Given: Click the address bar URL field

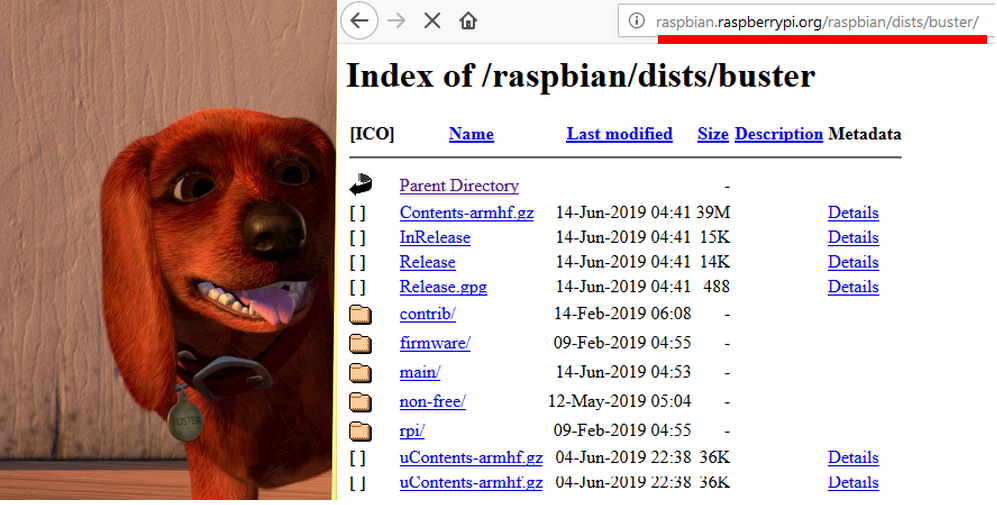Looking at the screenshot, I should [806, 22].
